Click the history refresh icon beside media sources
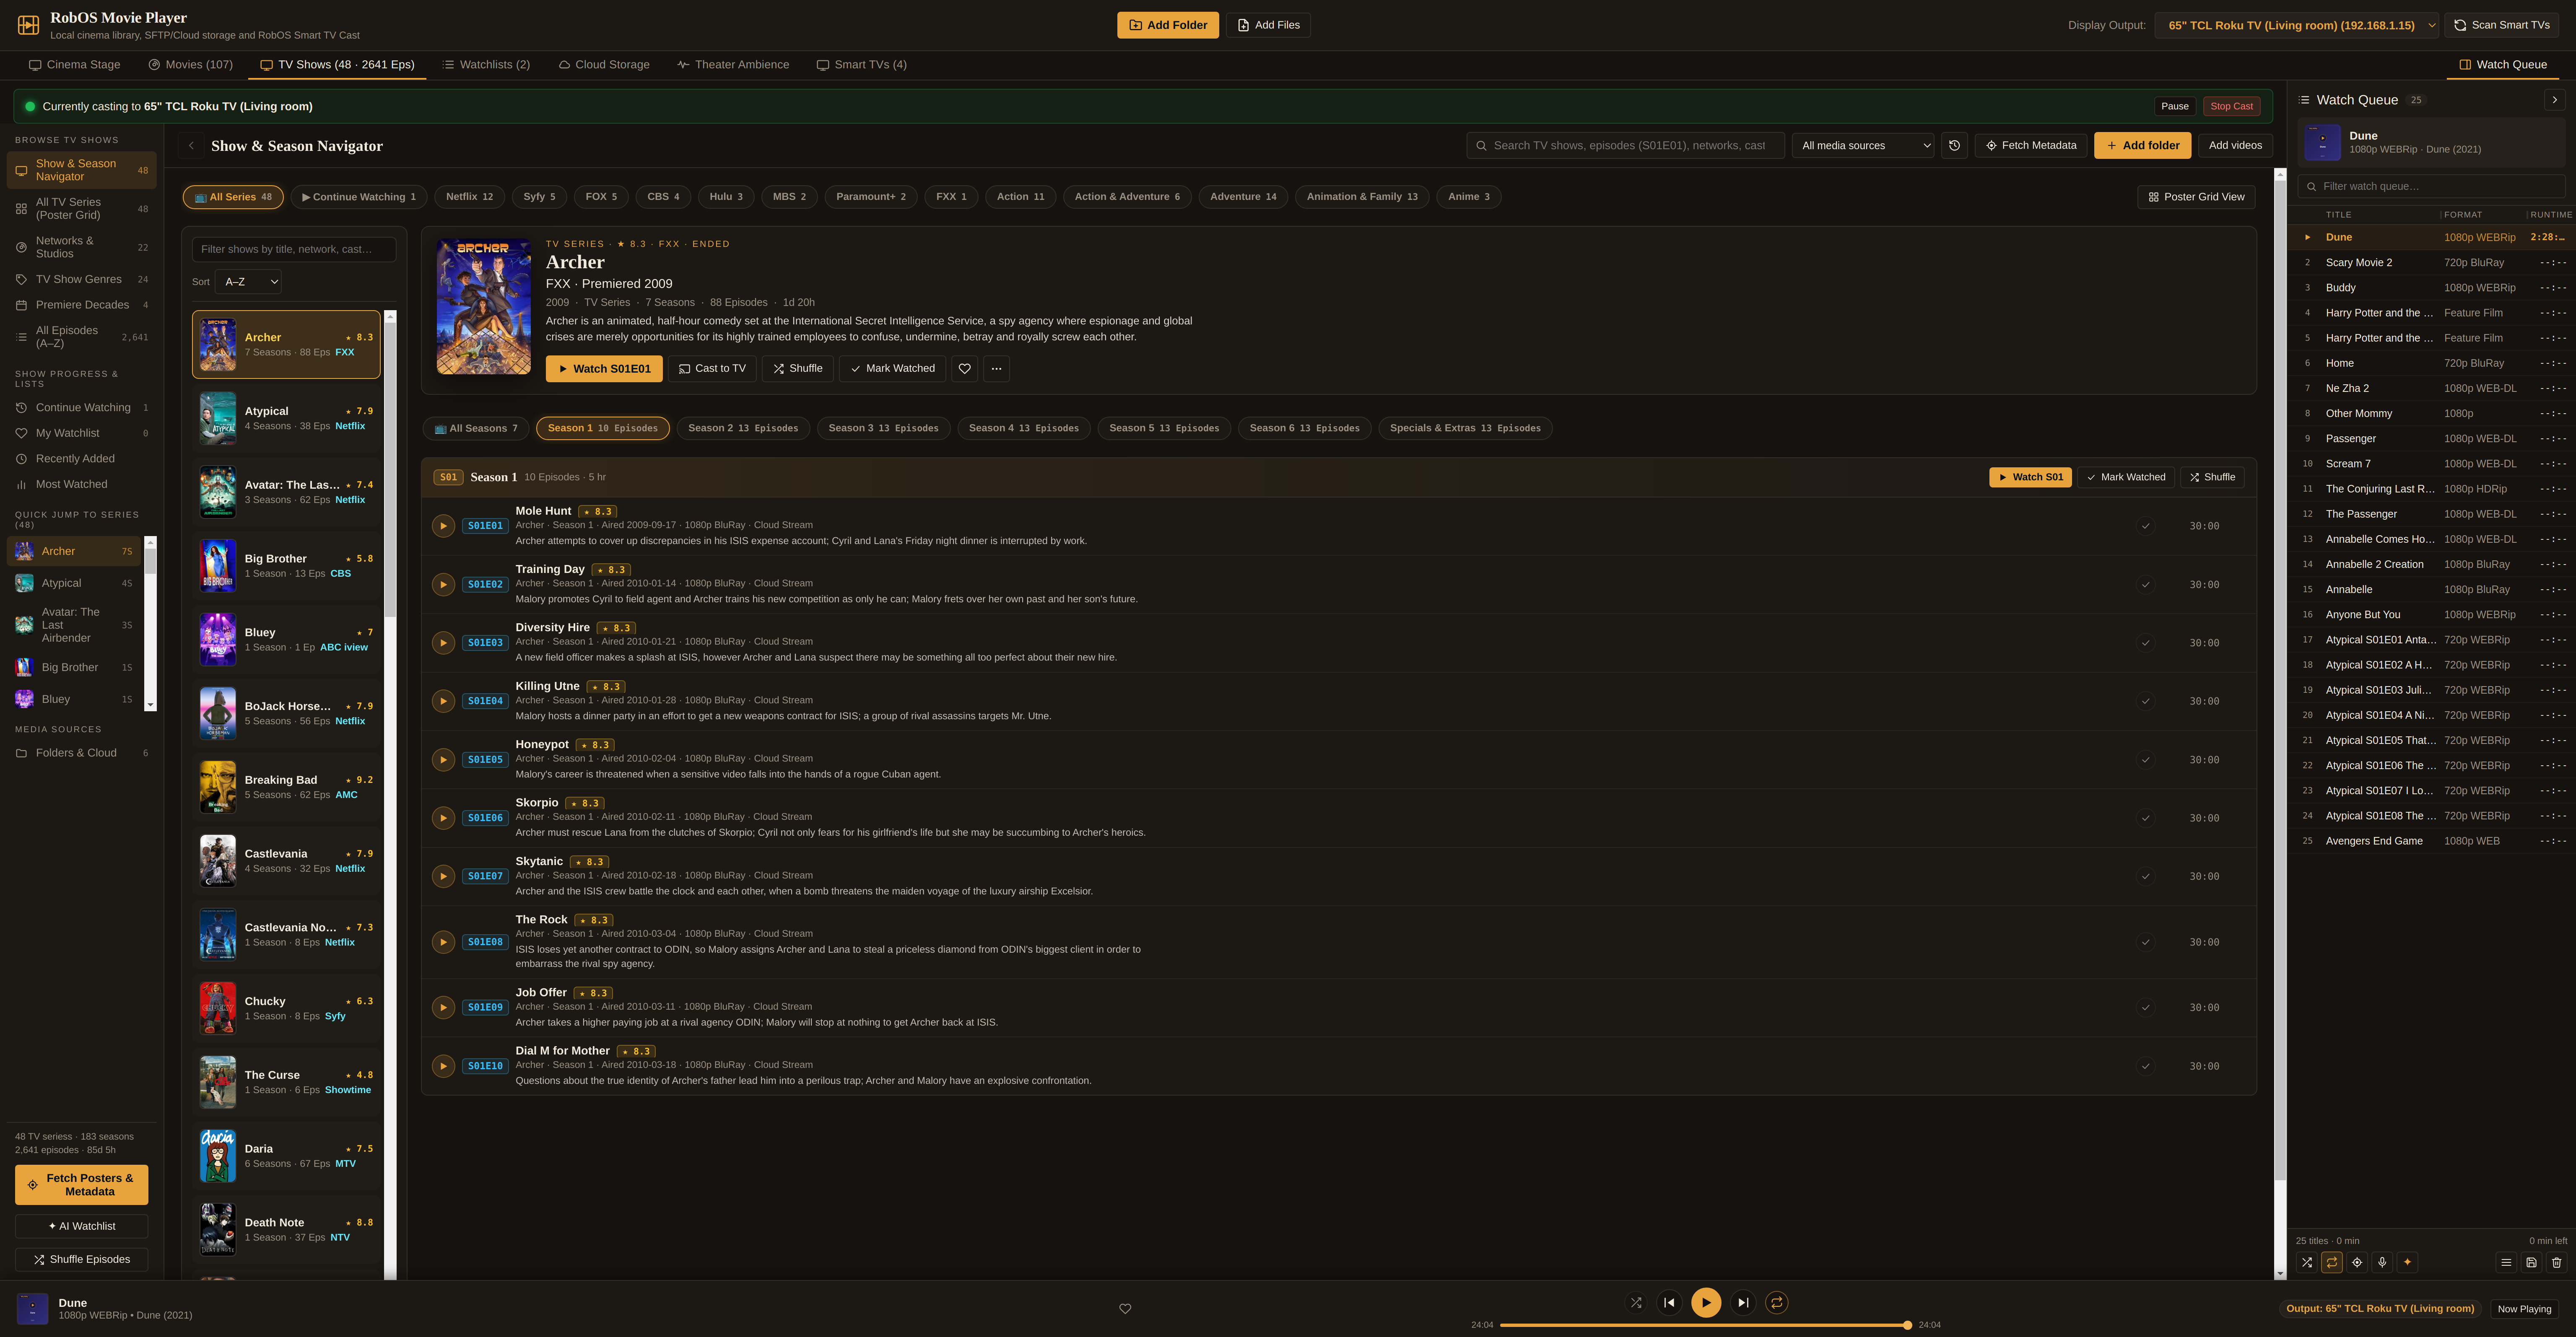Image resolution: width=2576 pixels, height=1337 pixels. tap(1954, 146)
